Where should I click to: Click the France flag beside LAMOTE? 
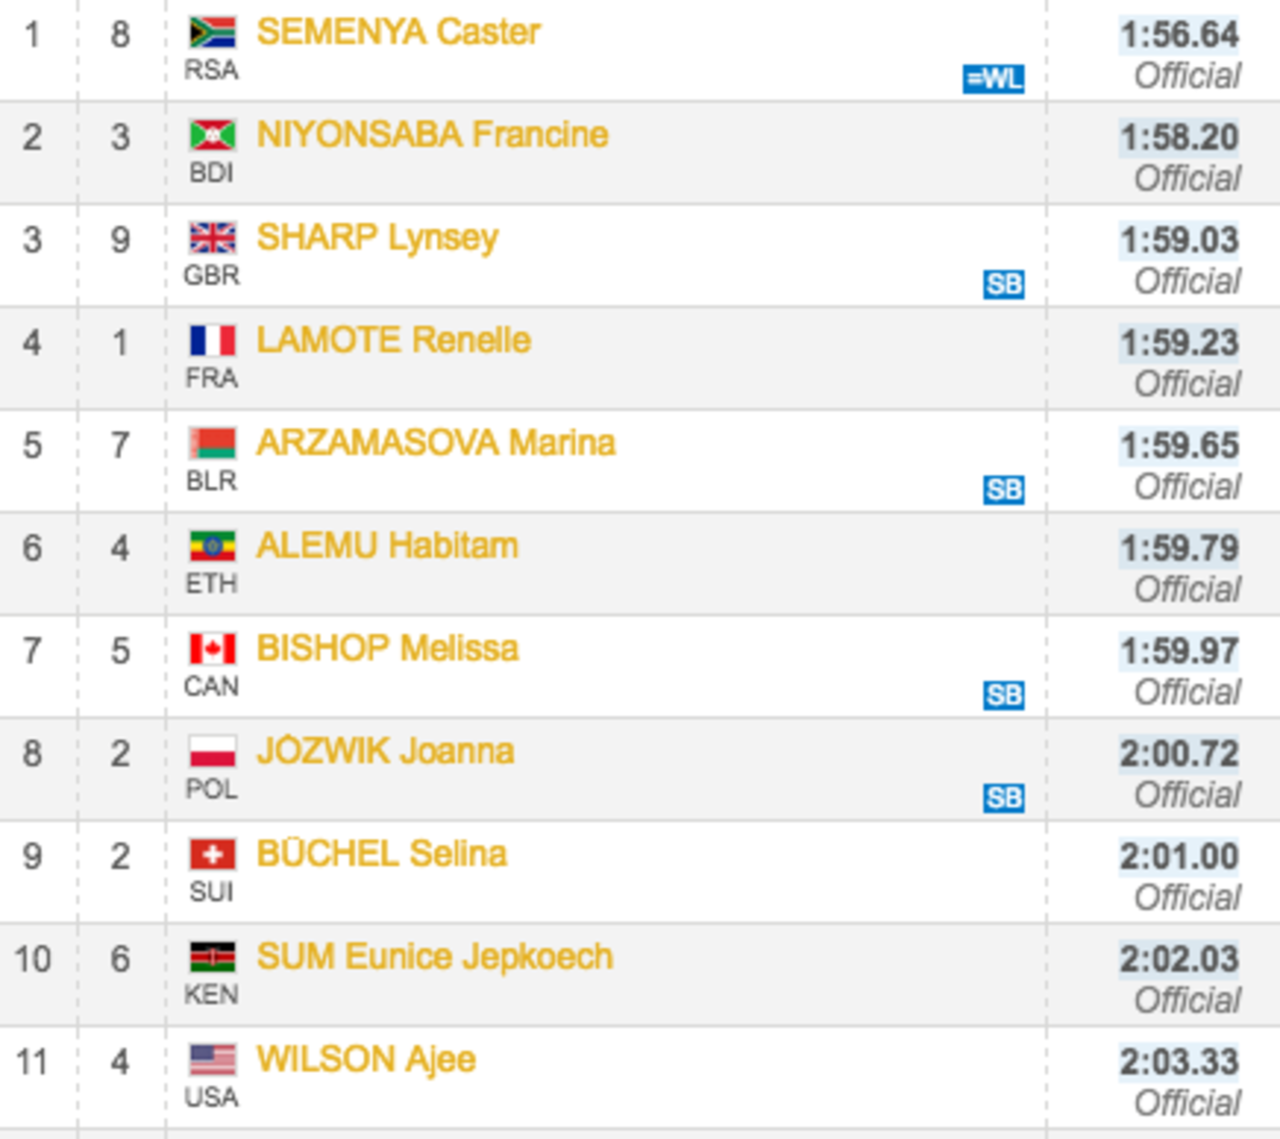point(213,341)
